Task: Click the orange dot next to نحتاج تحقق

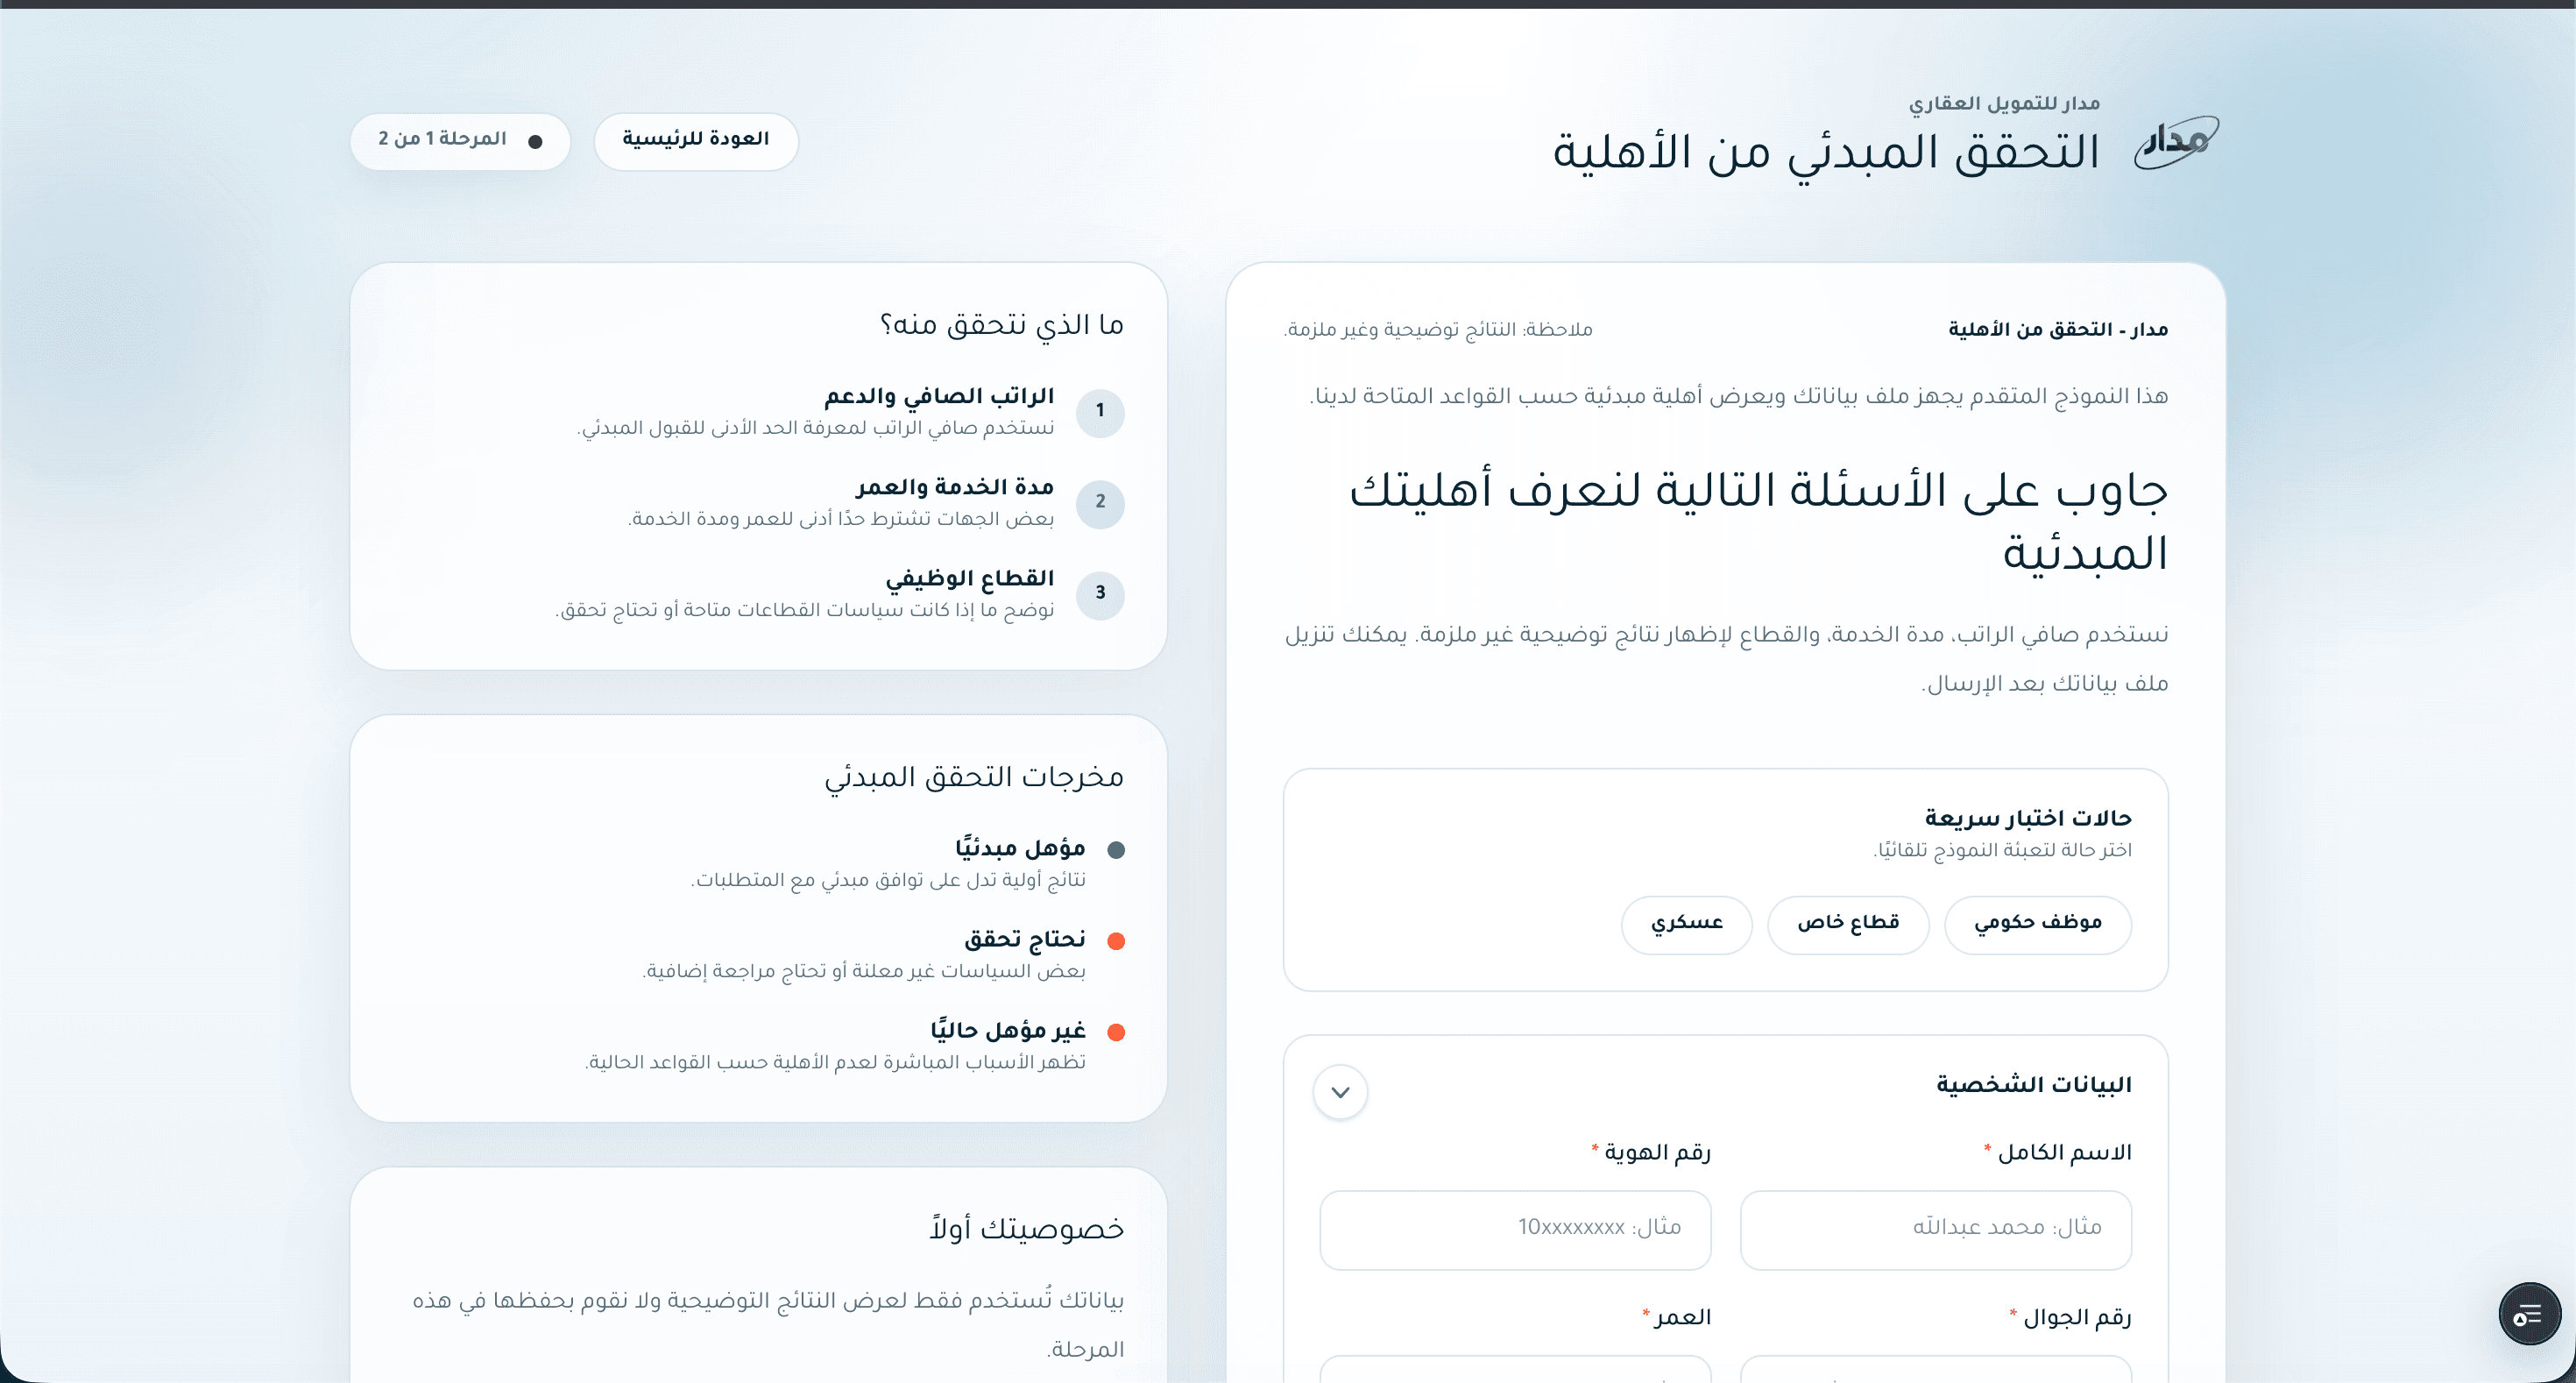Action: click(1119, 941)
